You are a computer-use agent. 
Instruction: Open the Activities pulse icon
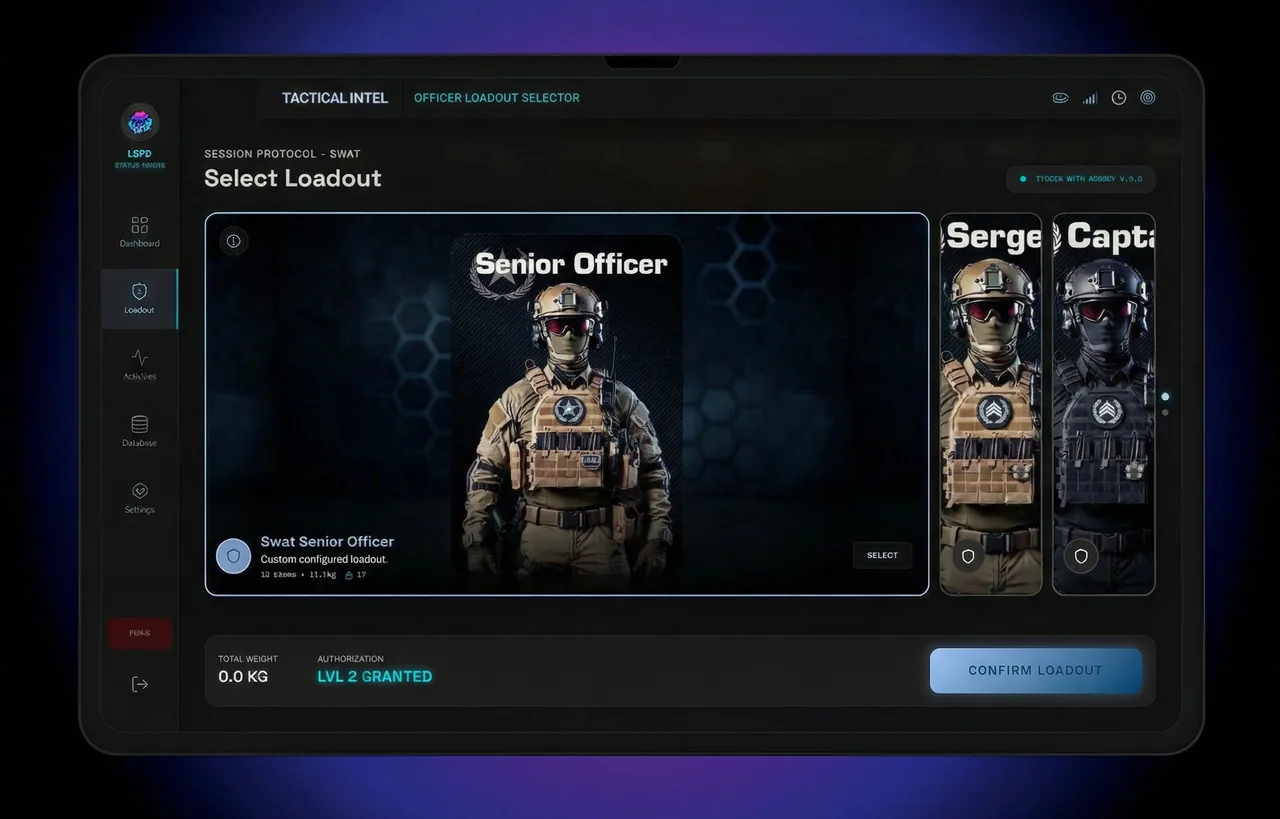[140, 357]
